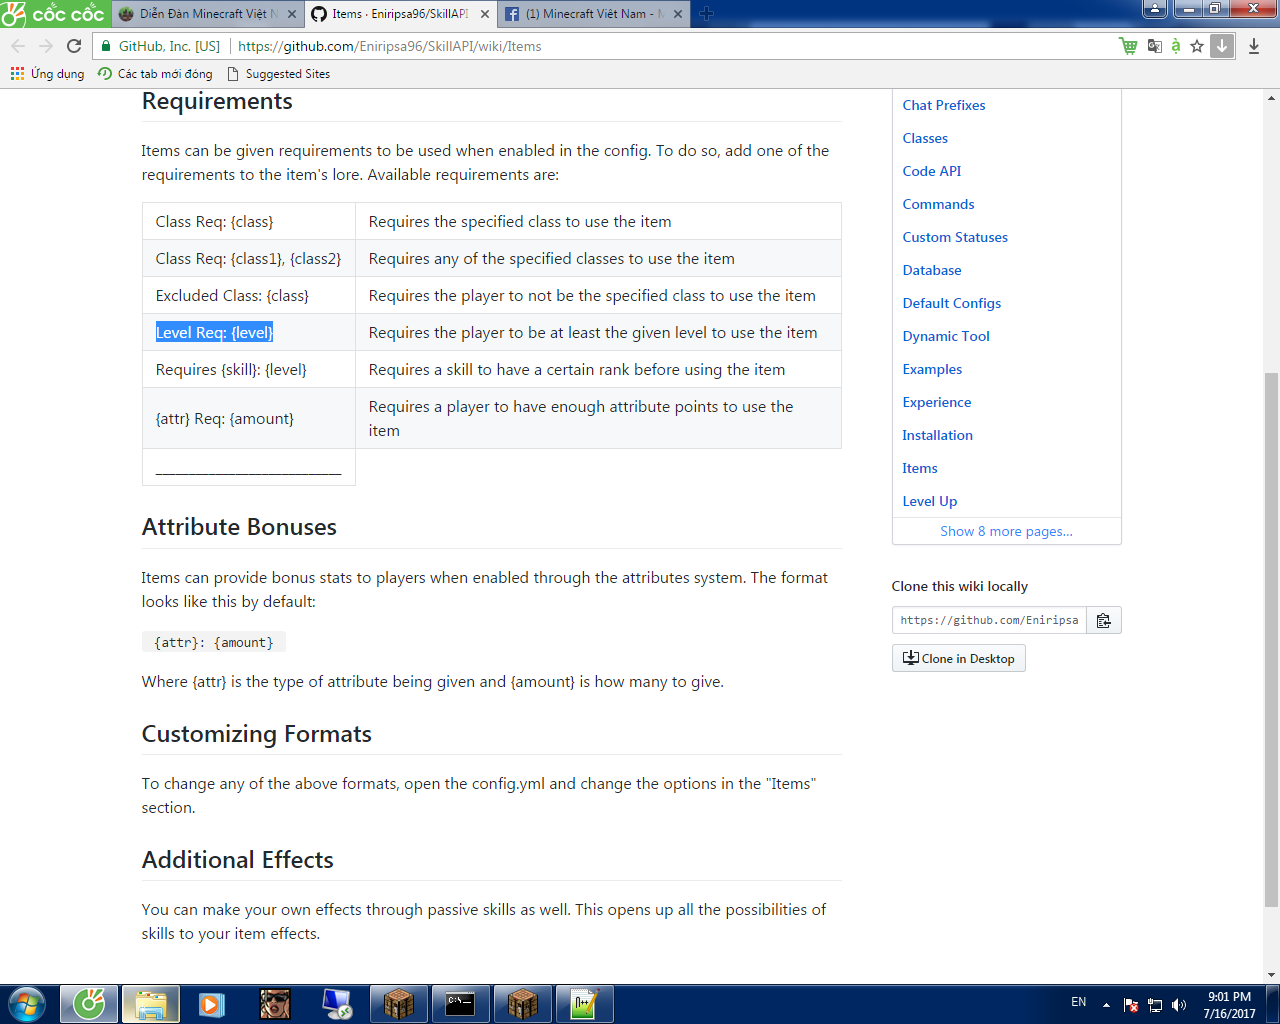Open the sunglasses face app in taskbar
The width and height of the screenshot is (1280, 1024).
(x=274, y=1004)
